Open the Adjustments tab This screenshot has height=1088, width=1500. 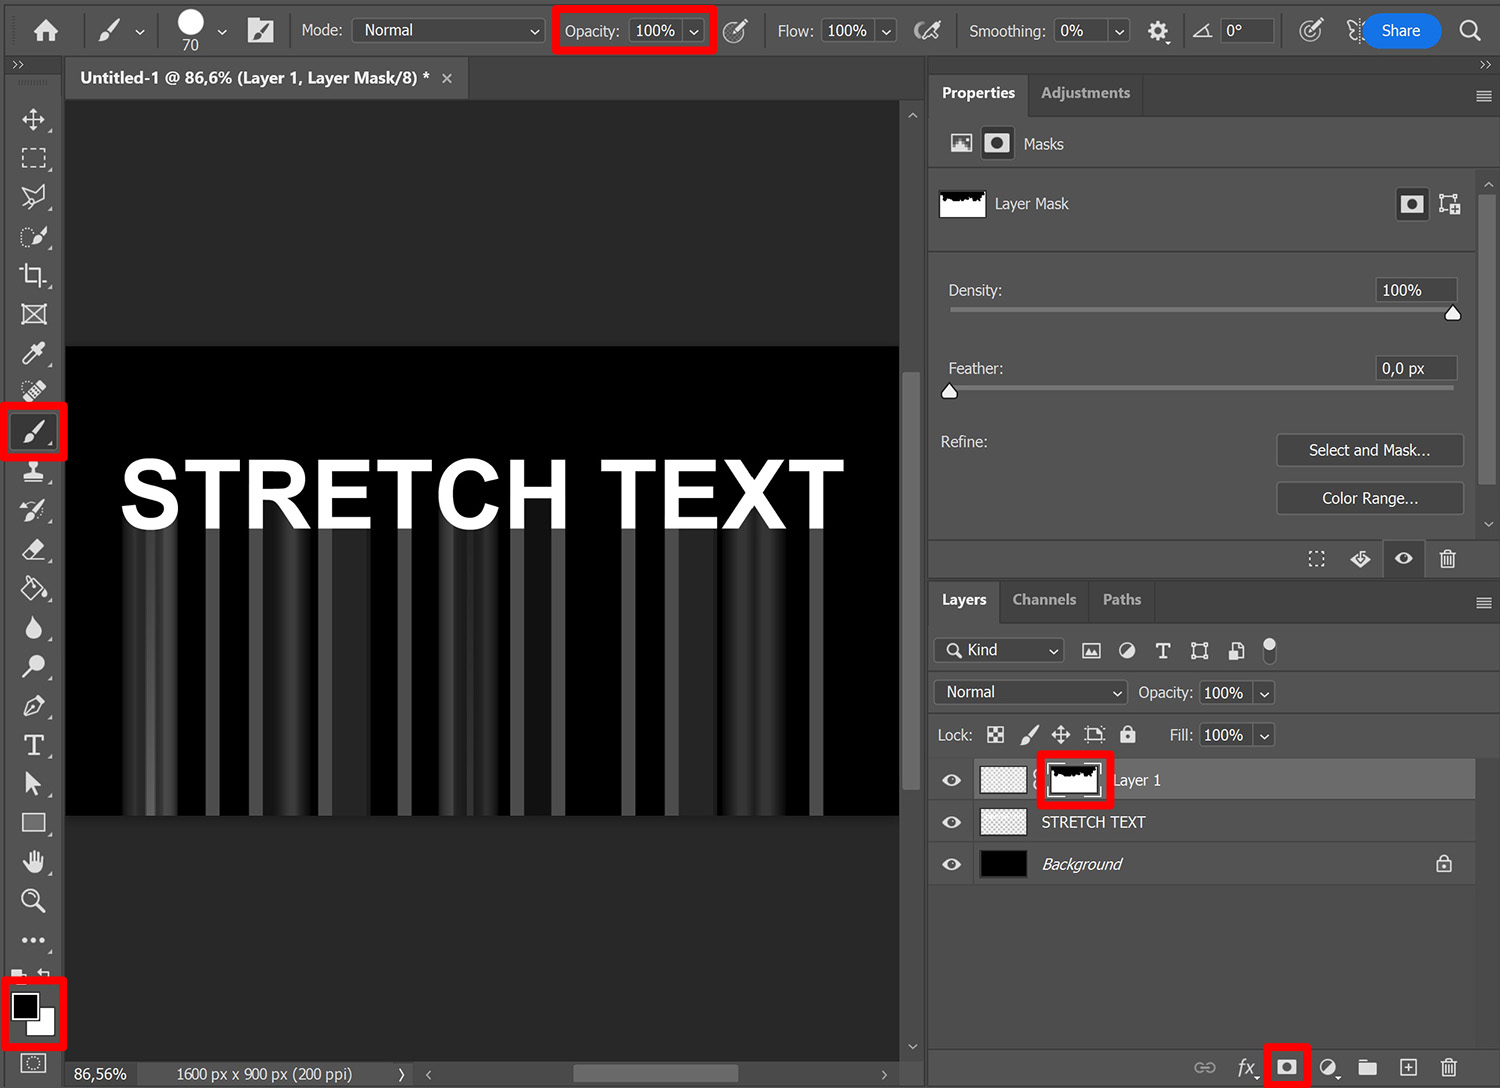[x=1085, y=93]
